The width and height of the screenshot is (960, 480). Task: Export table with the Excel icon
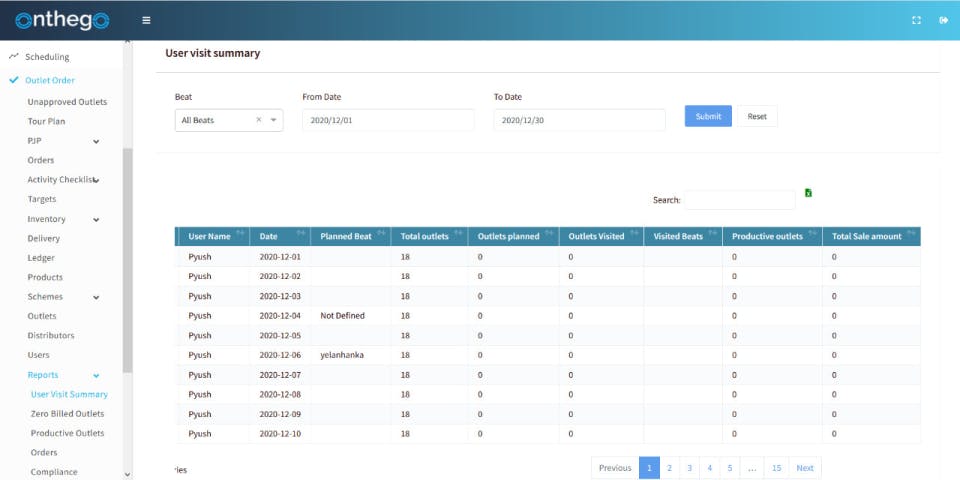[808, 193]
